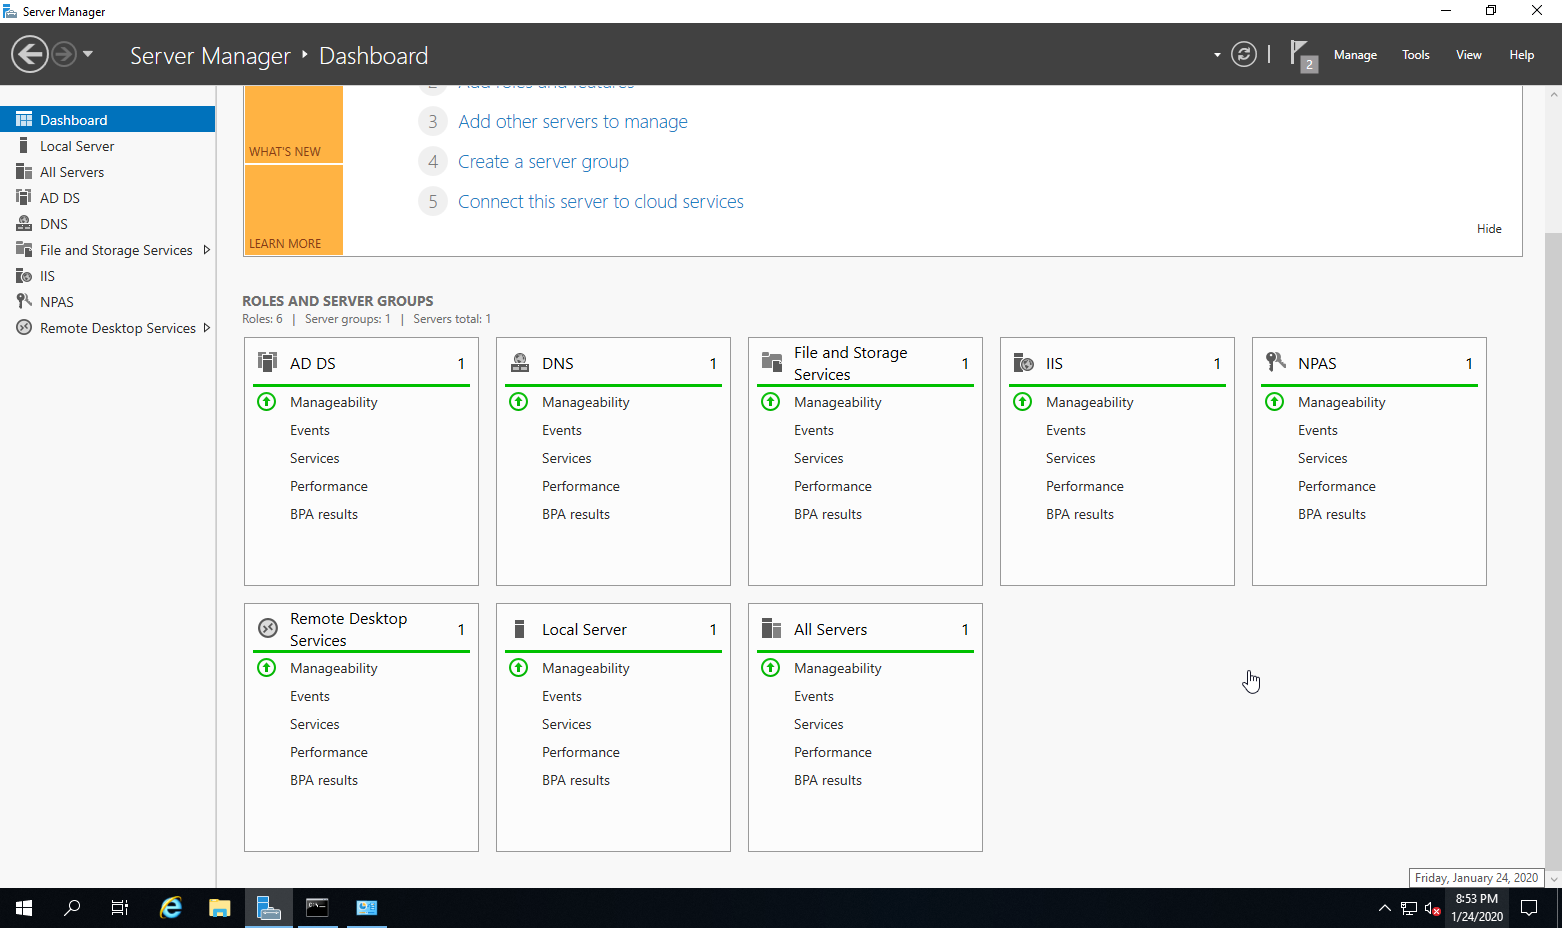Click the IIS Manageability green status icon
This screenshot has height=928, width=1562.
[x=1023, y=402]
